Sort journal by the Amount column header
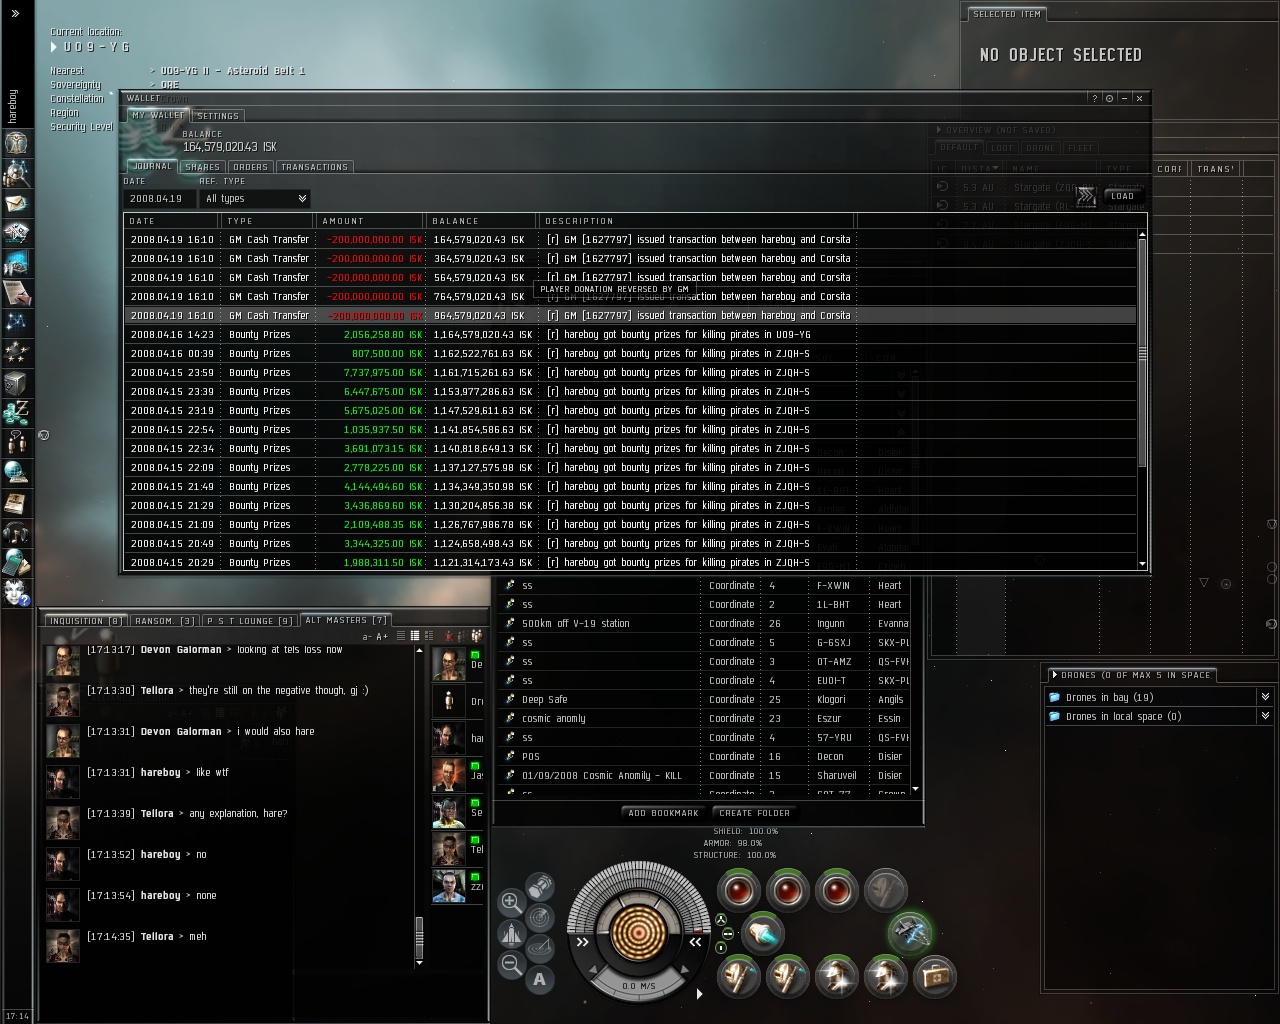 coord(370,221)
